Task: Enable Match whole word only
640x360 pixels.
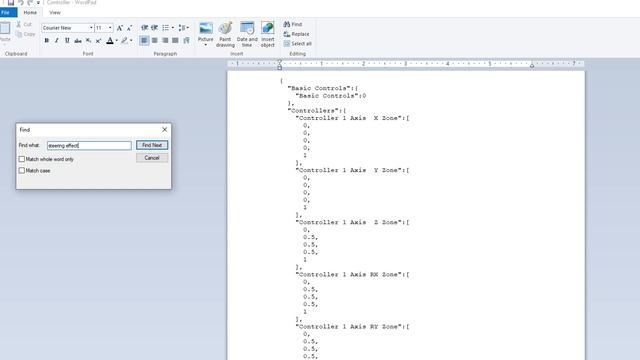Action: (22, 159)
